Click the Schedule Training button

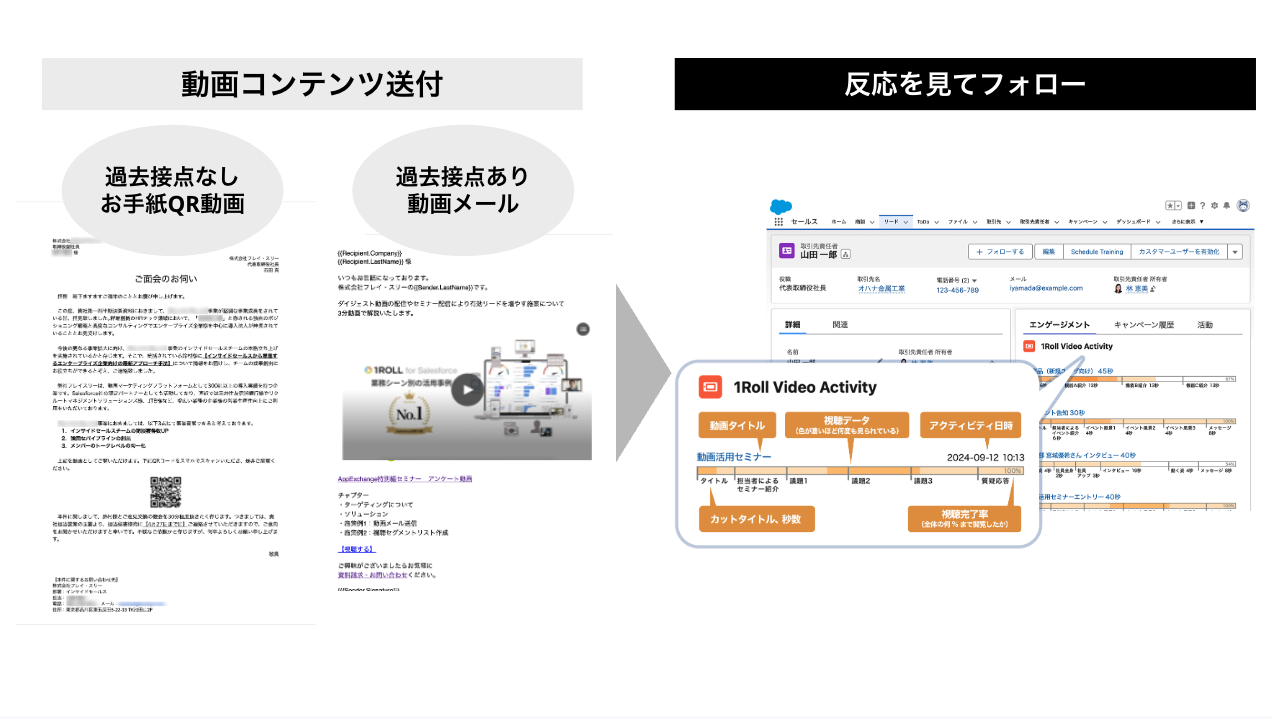(x=1098, y=251)
